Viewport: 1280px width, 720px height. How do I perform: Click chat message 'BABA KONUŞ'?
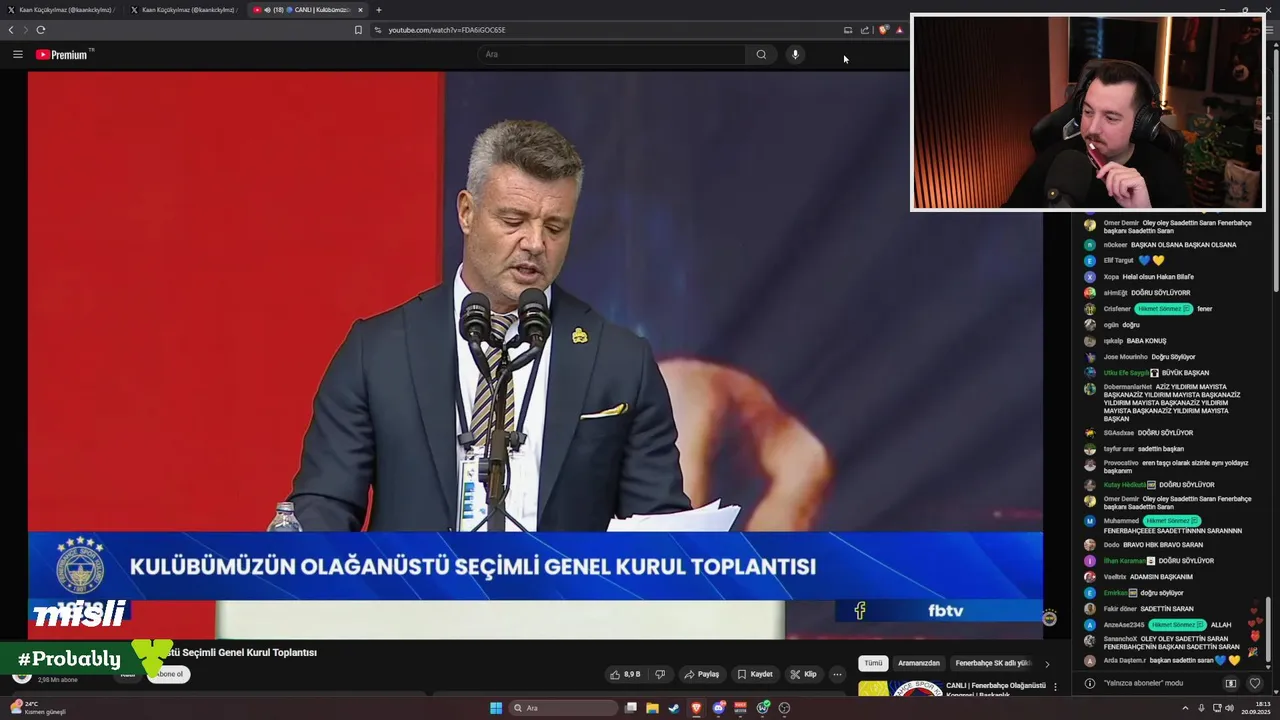click(x=1146, y=341)
